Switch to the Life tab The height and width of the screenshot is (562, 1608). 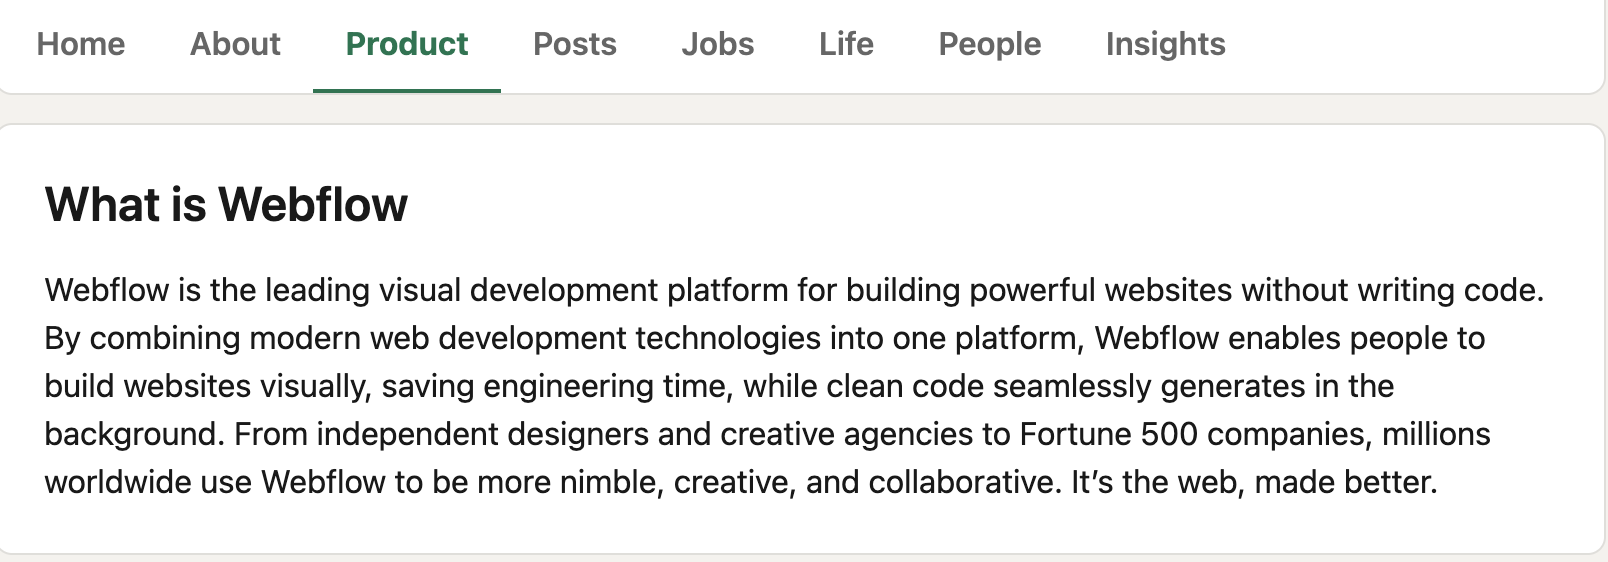coord(846,44)
